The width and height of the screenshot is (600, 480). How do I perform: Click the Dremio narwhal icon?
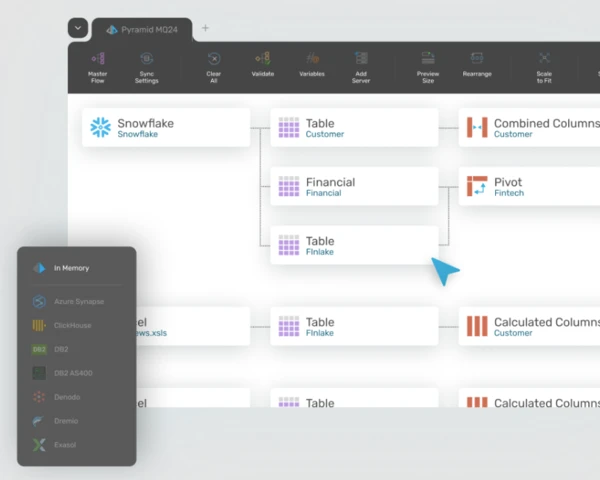(39, 421)
